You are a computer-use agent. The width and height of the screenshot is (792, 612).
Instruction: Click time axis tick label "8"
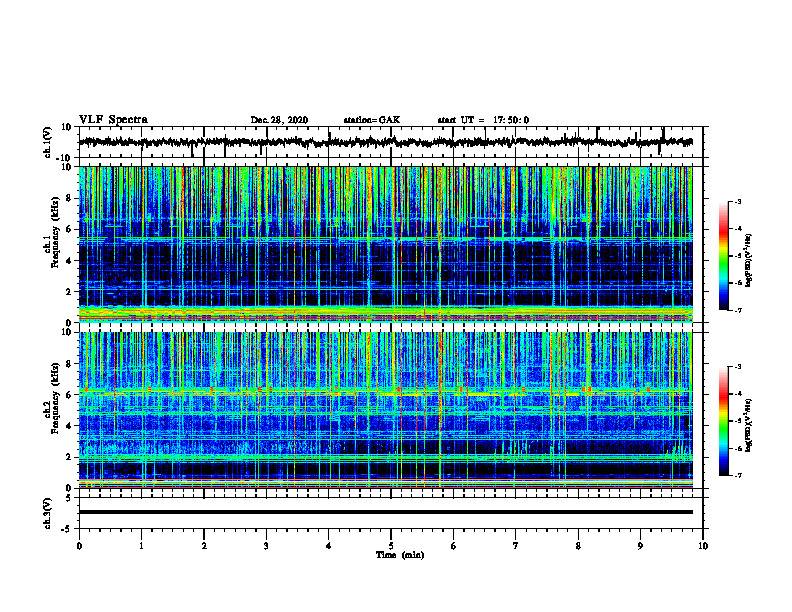tap(578, 546)
